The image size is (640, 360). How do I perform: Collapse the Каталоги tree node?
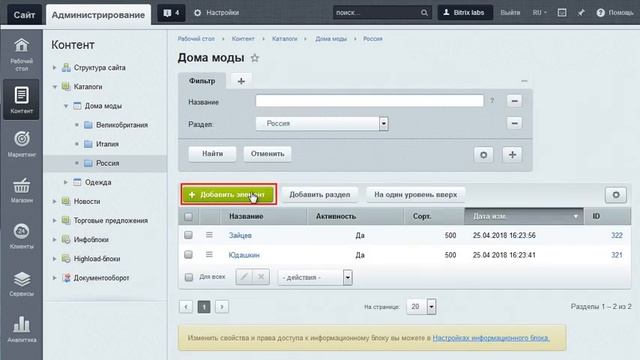[x=54, y=87]
